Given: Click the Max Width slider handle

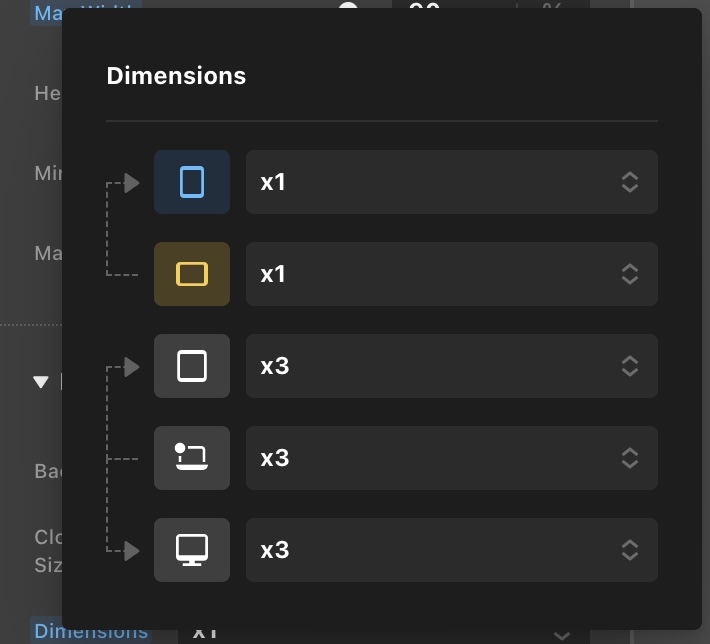Looking at the screenshot, I should coord(348,9).
